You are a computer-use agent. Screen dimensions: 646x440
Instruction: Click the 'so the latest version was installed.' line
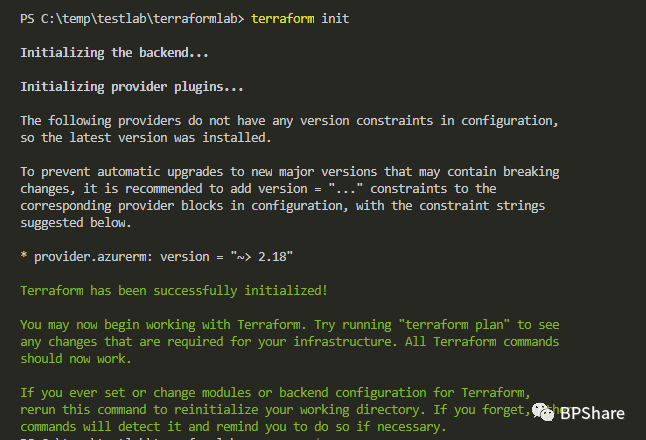coord(146,138)
